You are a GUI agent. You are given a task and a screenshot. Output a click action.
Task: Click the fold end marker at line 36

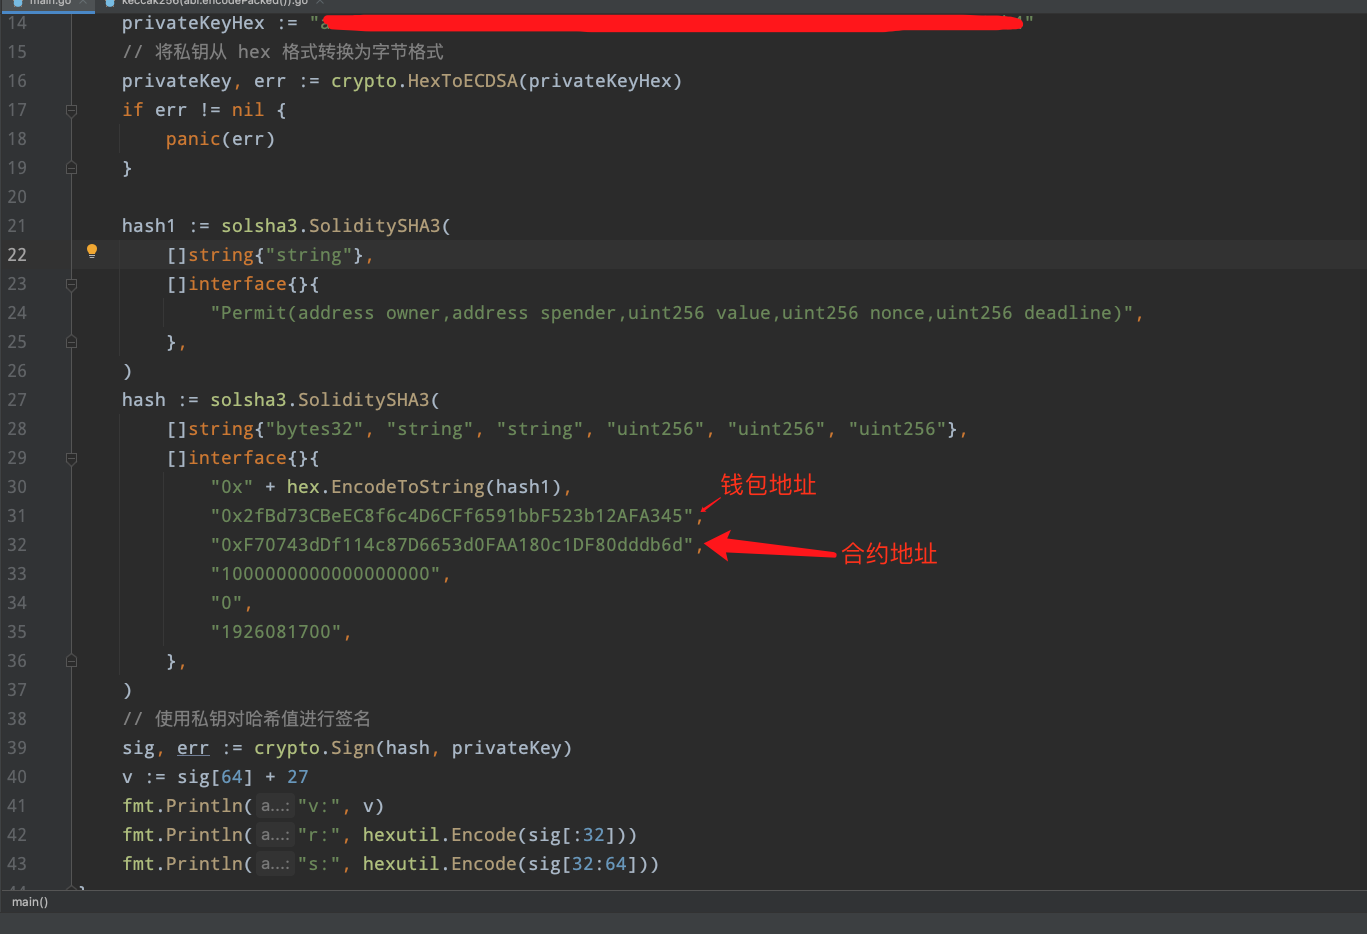[x=71, y=661]
